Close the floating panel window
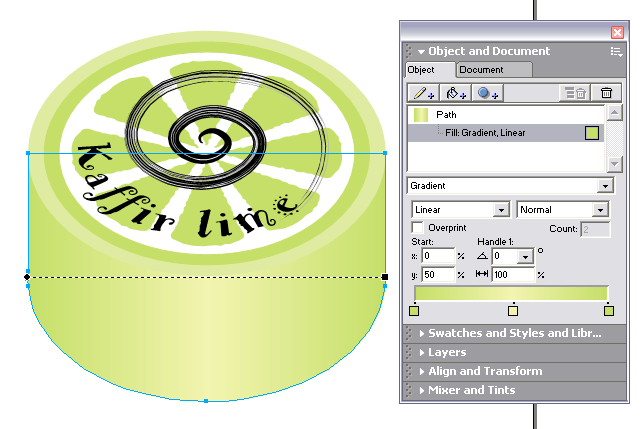This screenshot has height=429, width=641. (x=617, y=32)
